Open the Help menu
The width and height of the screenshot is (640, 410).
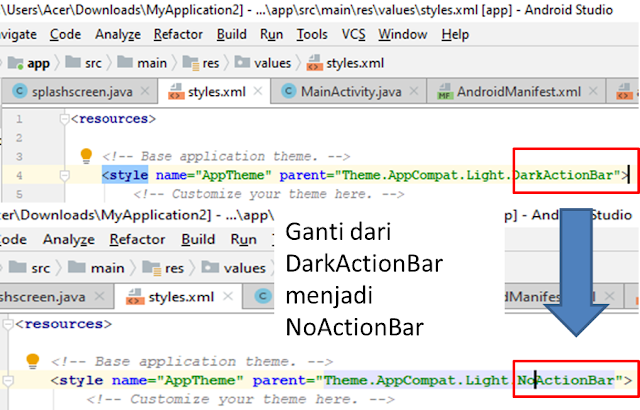tap(455, 35)
